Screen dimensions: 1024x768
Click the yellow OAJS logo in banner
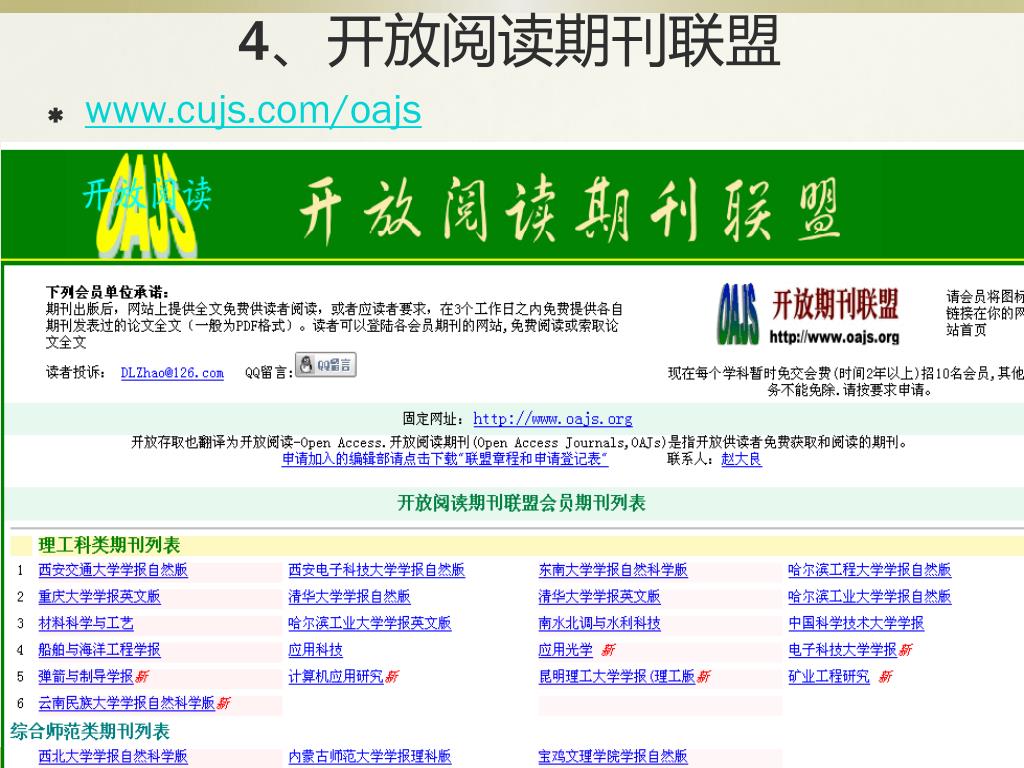pos(146,206)
